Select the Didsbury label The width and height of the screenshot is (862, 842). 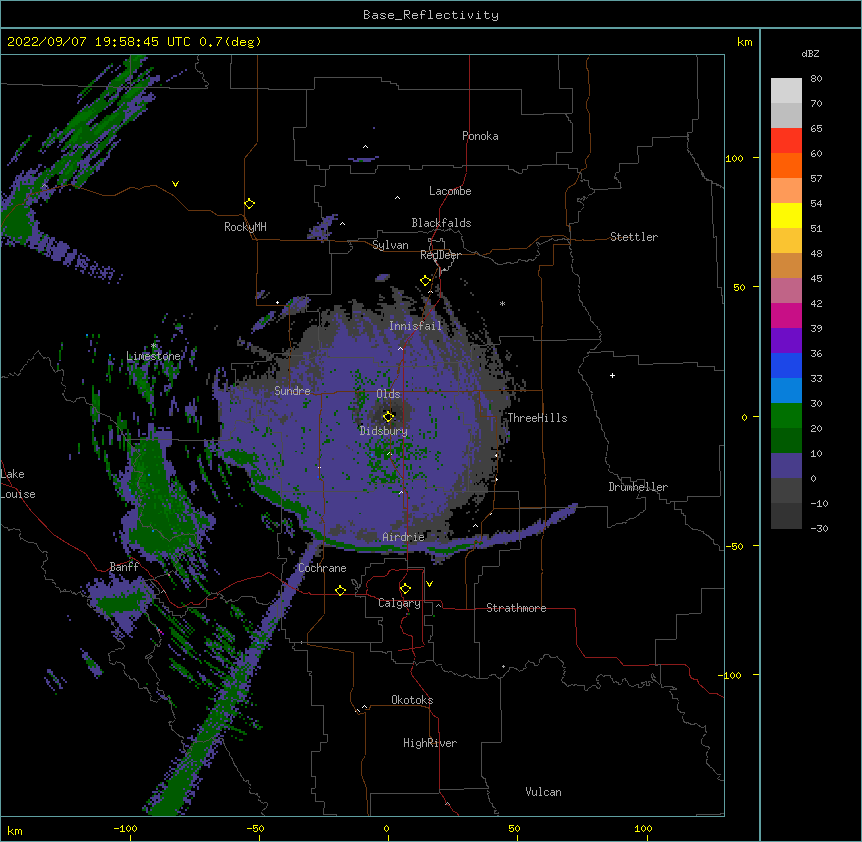click(x=384, y=431)
